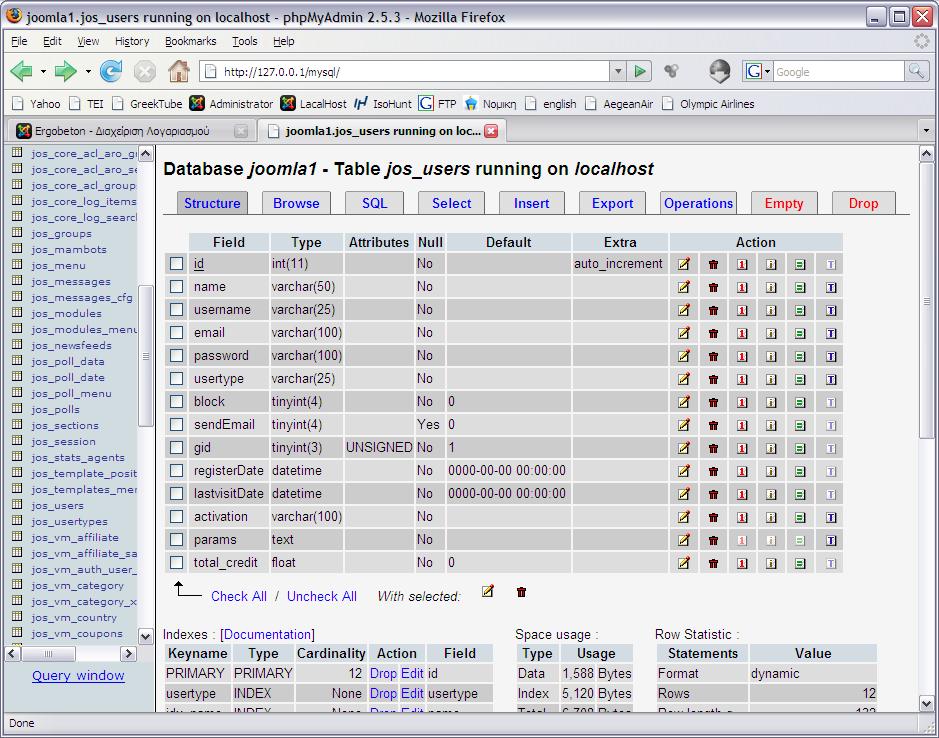
Task: Tick the block field checkbox
Action: tap(176, 401)
